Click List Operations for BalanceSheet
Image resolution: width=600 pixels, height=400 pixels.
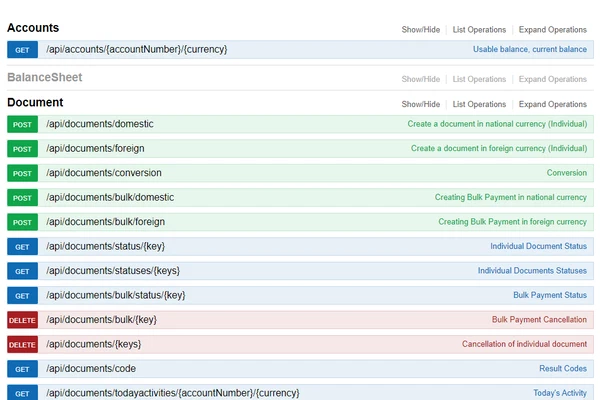click(x=479, y=79)
